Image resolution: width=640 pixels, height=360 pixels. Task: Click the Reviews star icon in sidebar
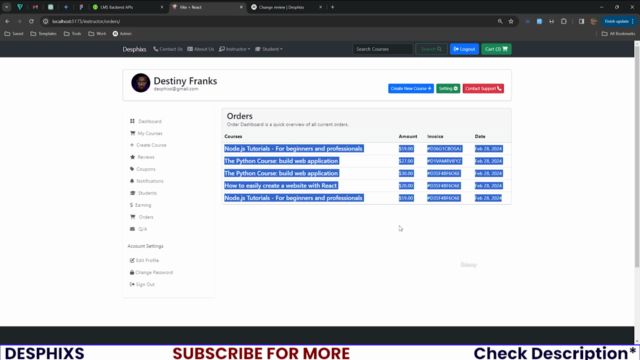pyautogui.click(x=132, y=157)
